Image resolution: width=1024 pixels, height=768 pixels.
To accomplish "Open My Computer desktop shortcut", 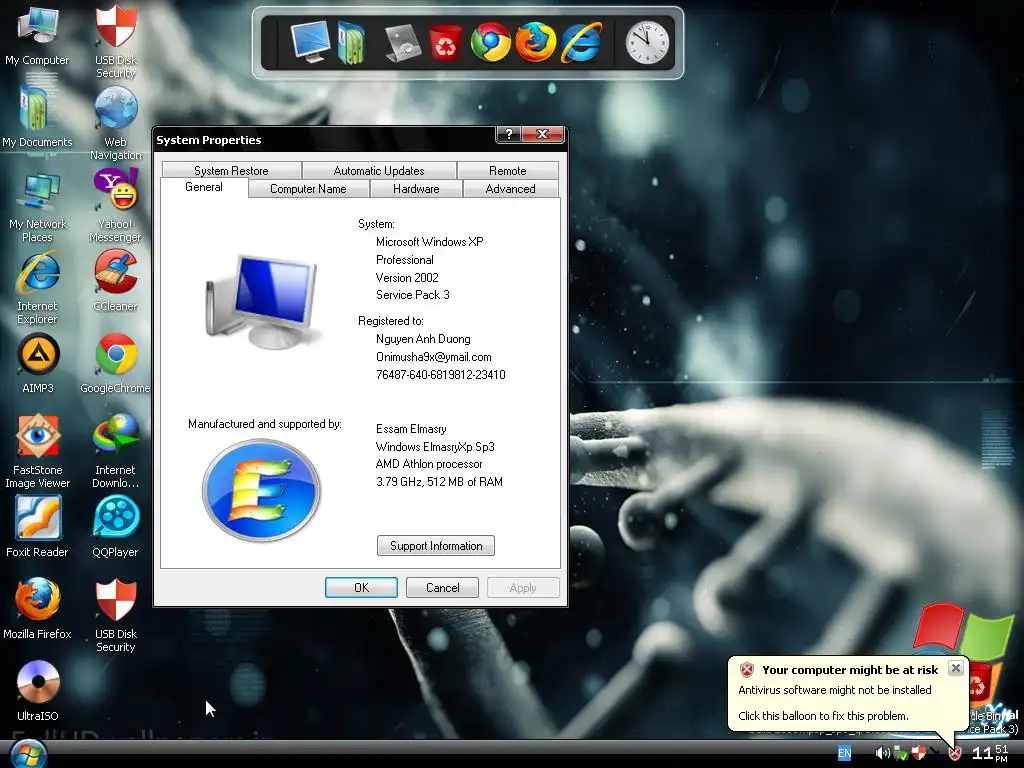I will (x=37, y=36).
